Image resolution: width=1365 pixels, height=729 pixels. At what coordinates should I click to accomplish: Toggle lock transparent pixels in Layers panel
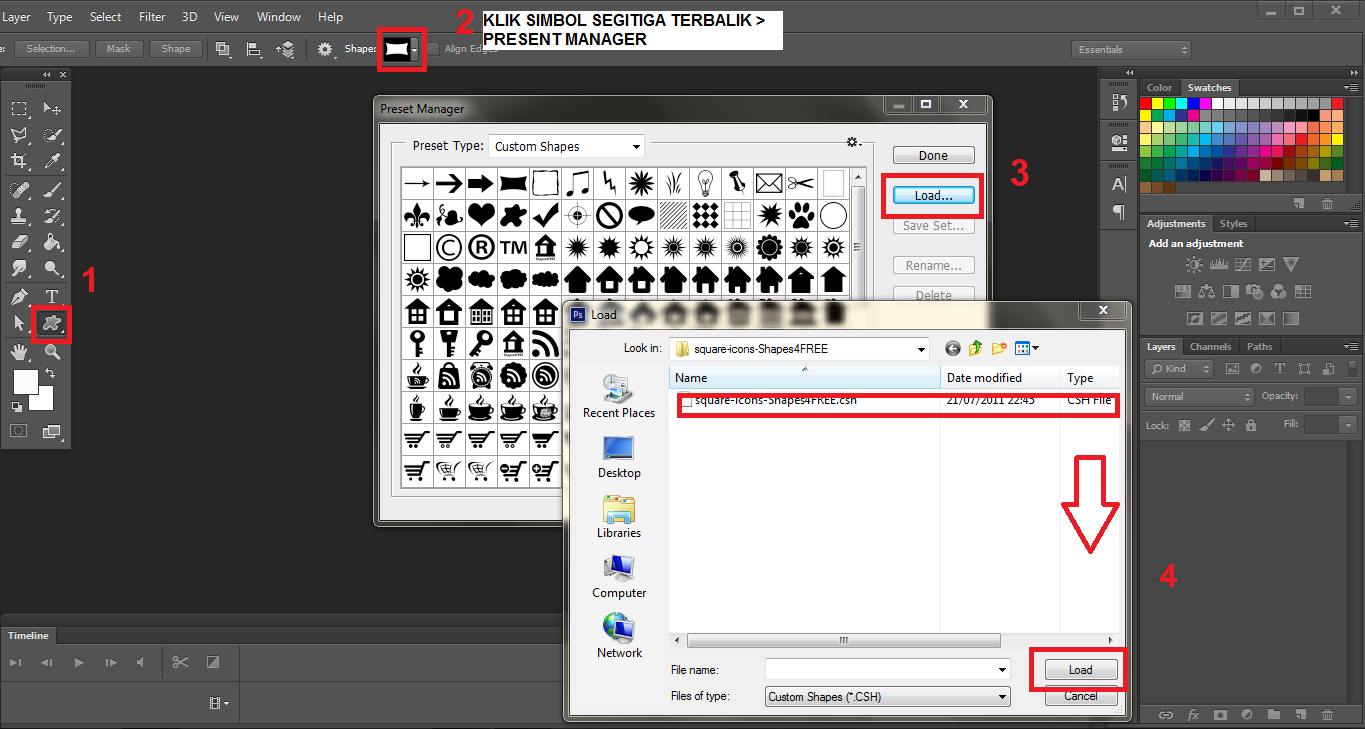pyautogui.click(x=1183, y=425)
